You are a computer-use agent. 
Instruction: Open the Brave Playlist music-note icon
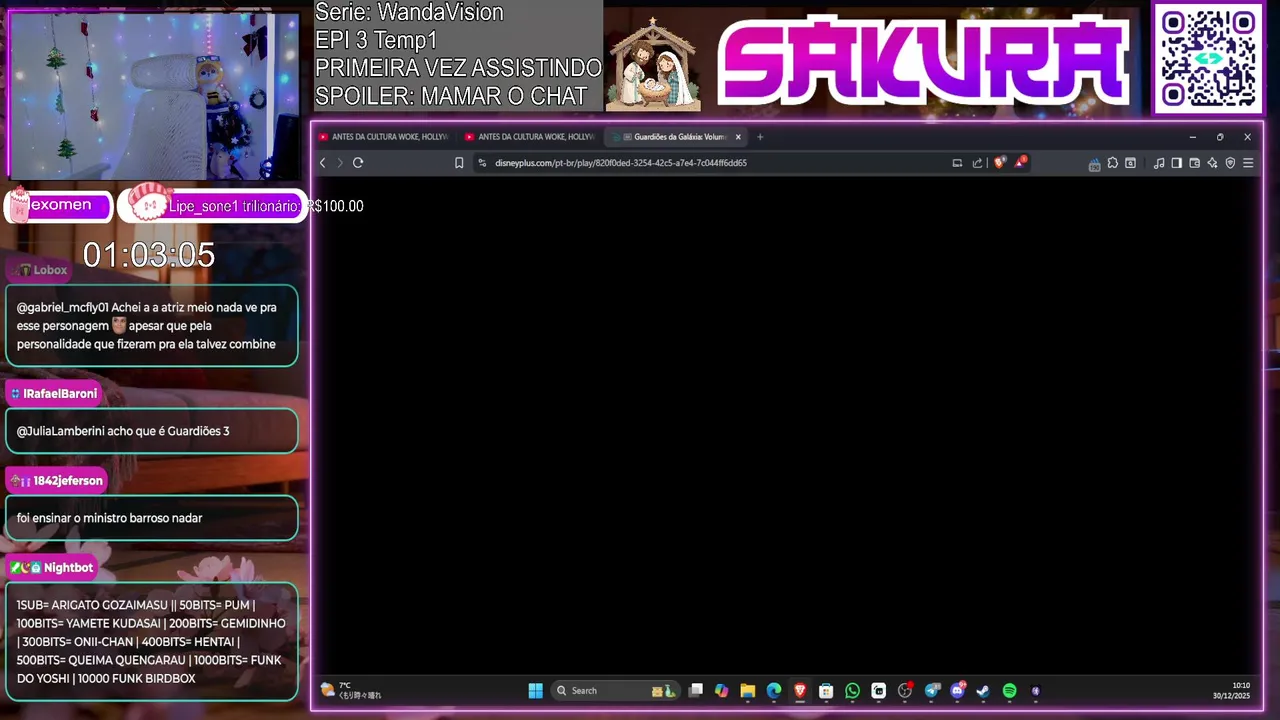point(1158,163)
